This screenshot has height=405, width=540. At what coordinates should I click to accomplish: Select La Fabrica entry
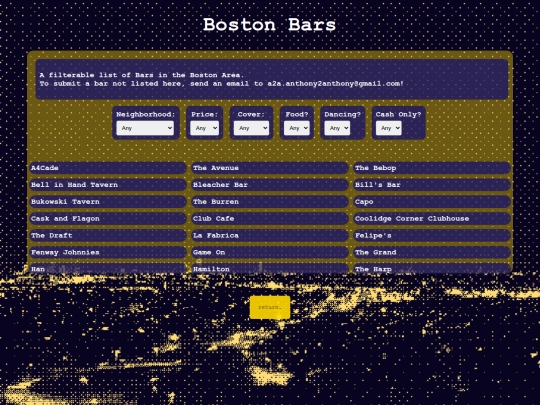(270, 235)
